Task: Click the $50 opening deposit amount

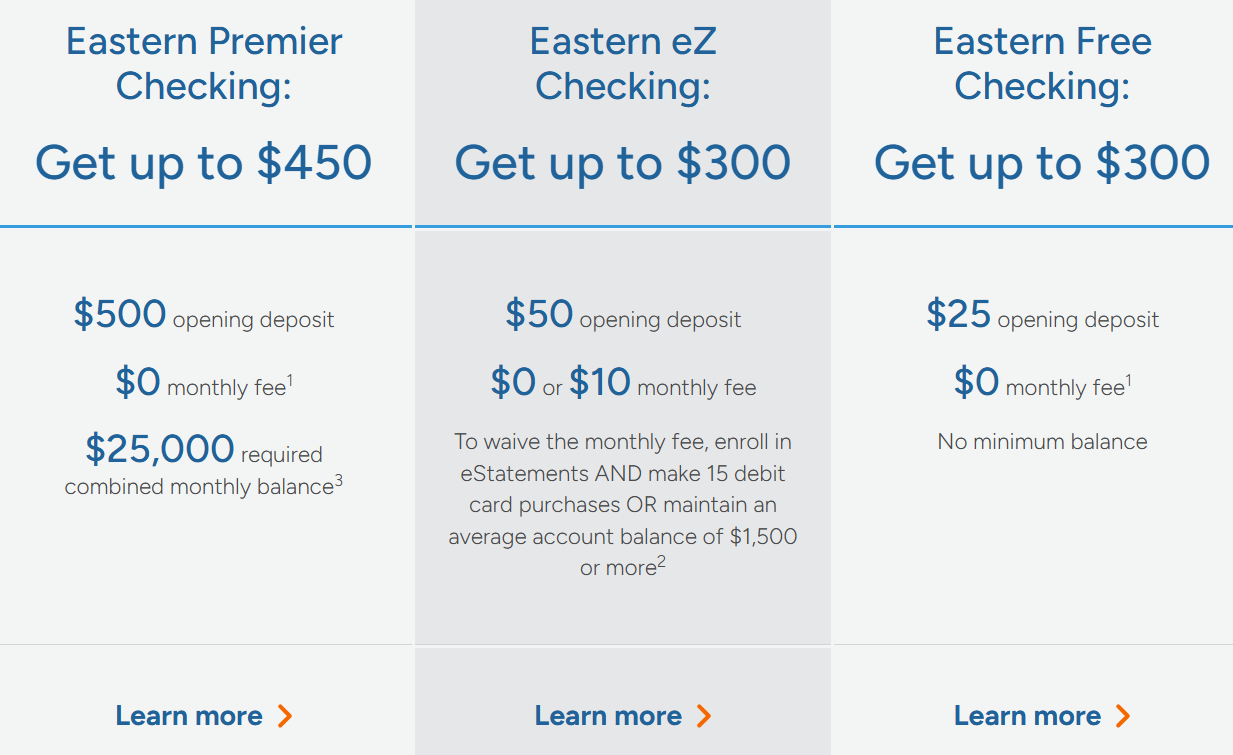Action: (x=539, y=314)
